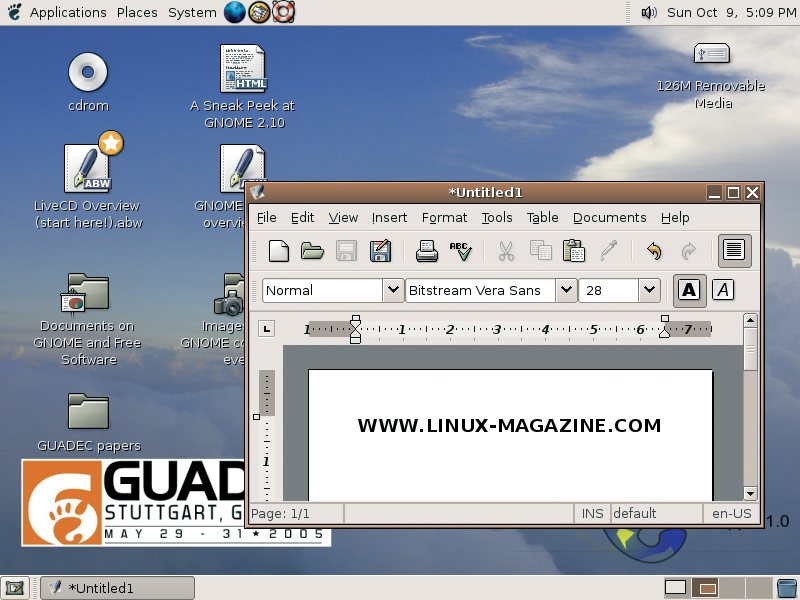Screen dimensions: 800x600
Task: Open the System menu in top panel
Action: [192, 12]
